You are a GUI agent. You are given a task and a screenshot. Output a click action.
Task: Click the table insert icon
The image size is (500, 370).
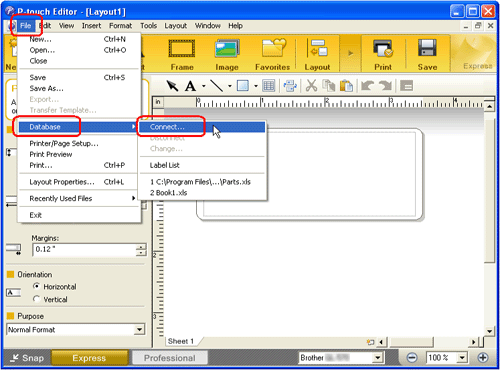click(269, 86)
